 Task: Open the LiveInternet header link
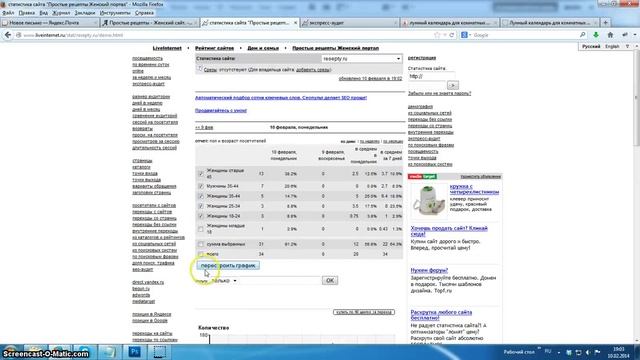(x=167, y=48)
